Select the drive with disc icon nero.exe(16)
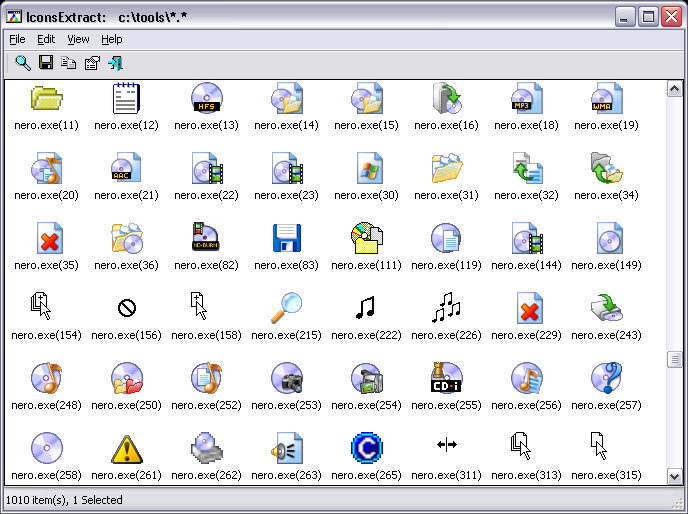This screenshot has height=514, width=688. (447, 98)
